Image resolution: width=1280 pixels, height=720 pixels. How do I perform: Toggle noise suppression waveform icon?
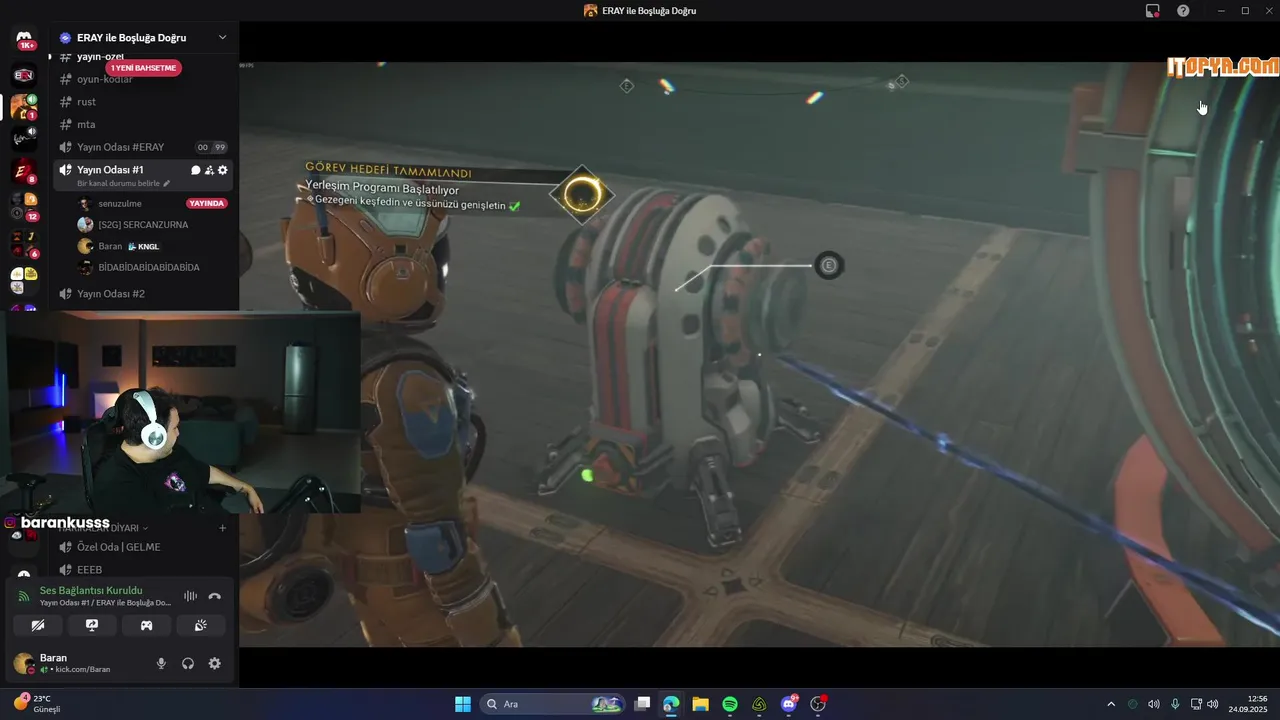pyautogui.click(x=190, y=596)
